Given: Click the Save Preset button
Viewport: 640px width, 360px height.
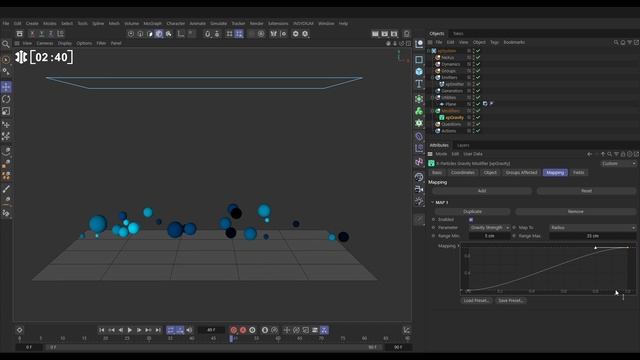Looking at the screenshot, I should tap(511, 300).
